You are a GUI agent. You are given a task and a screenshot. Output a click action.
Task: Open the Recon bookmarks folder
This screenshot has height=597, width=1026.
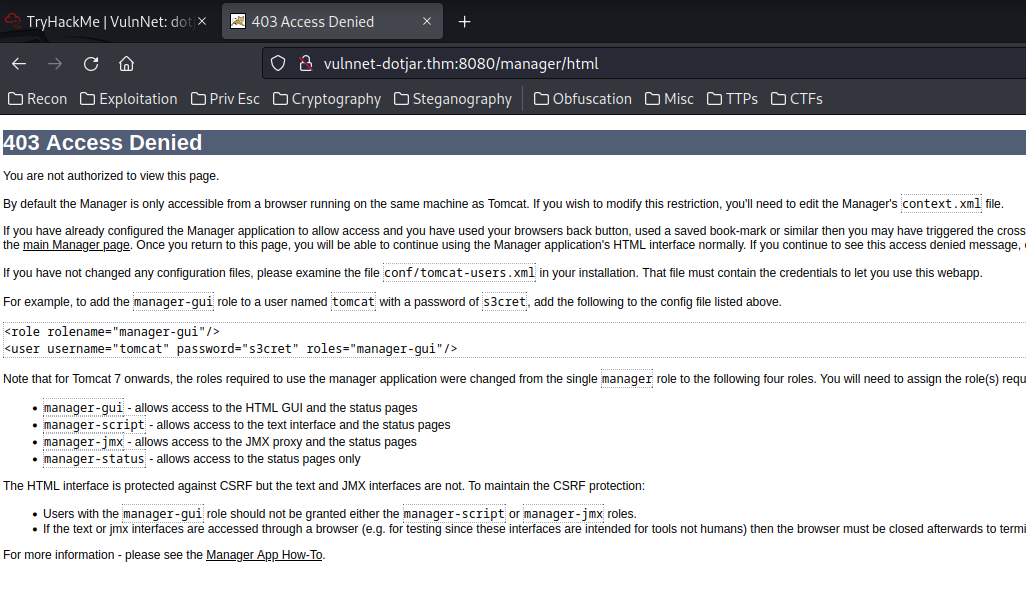(x=37, y=99)
